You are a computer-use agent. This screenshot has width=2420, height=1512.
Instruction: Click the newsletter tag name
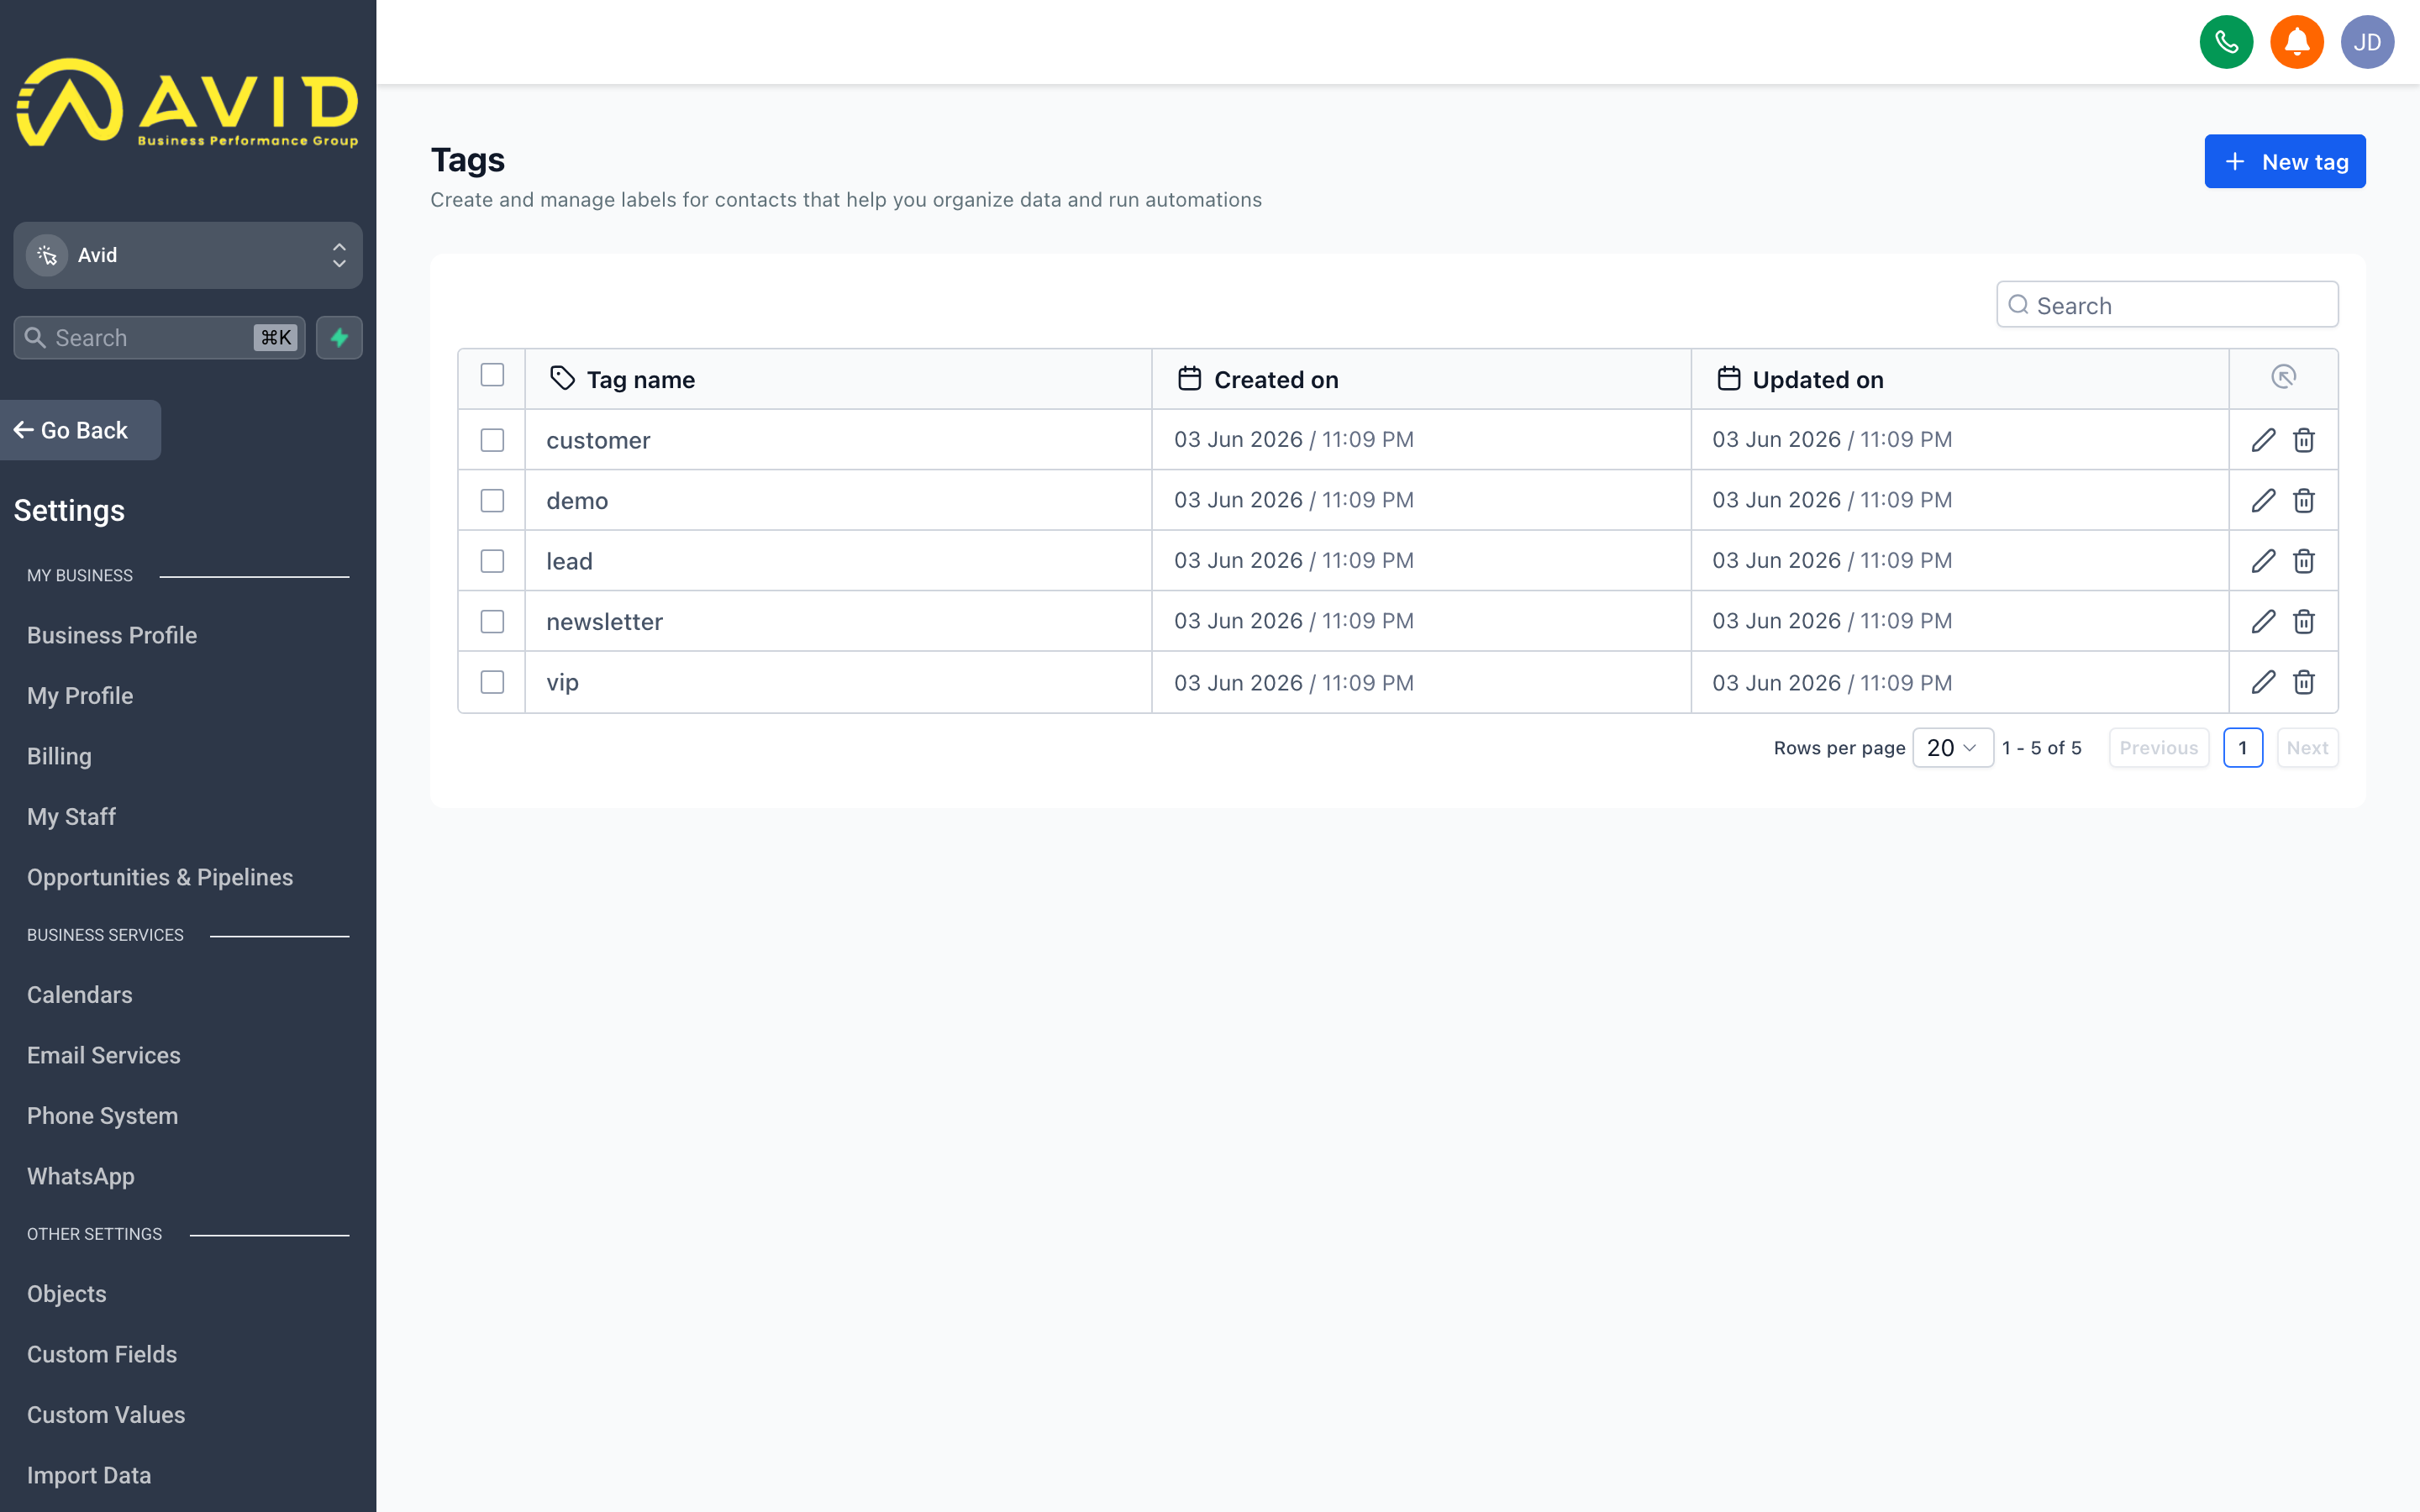coord(604,621)
